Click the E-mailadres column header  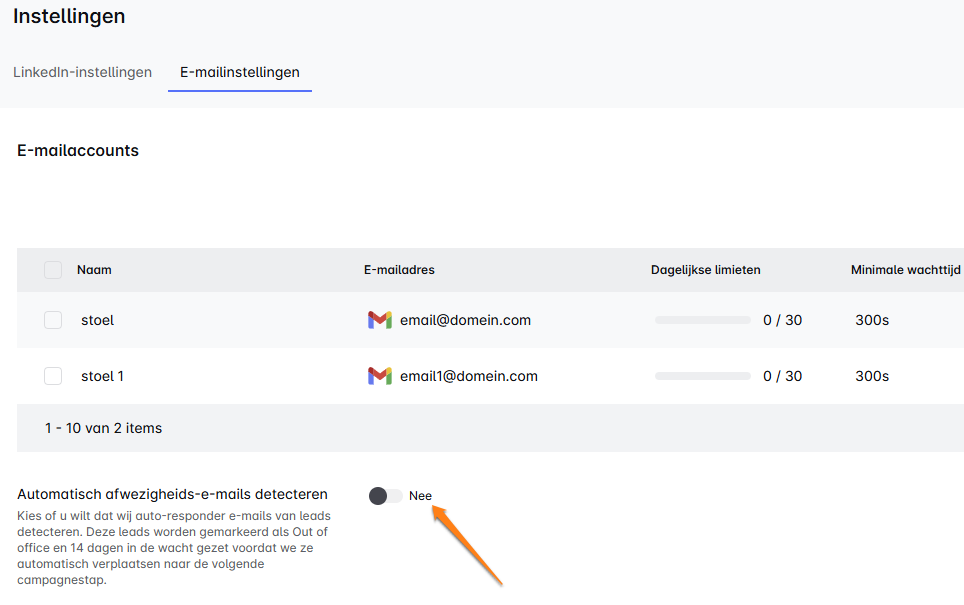pyautogui.click(x=399, y=270)
